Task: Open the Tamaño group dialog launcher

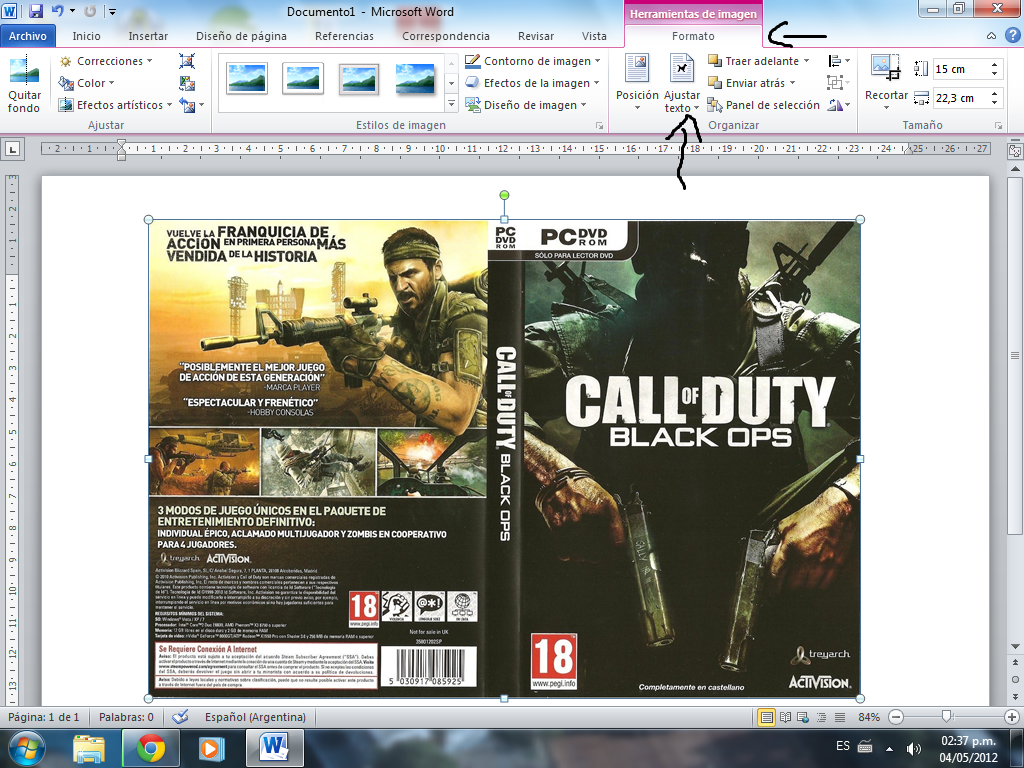Action: (998, 125)
